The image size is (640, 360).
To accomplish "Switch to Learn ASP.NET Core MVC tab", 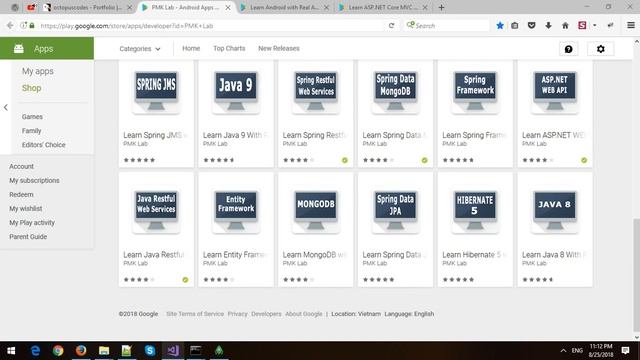I will click(383, 7).
